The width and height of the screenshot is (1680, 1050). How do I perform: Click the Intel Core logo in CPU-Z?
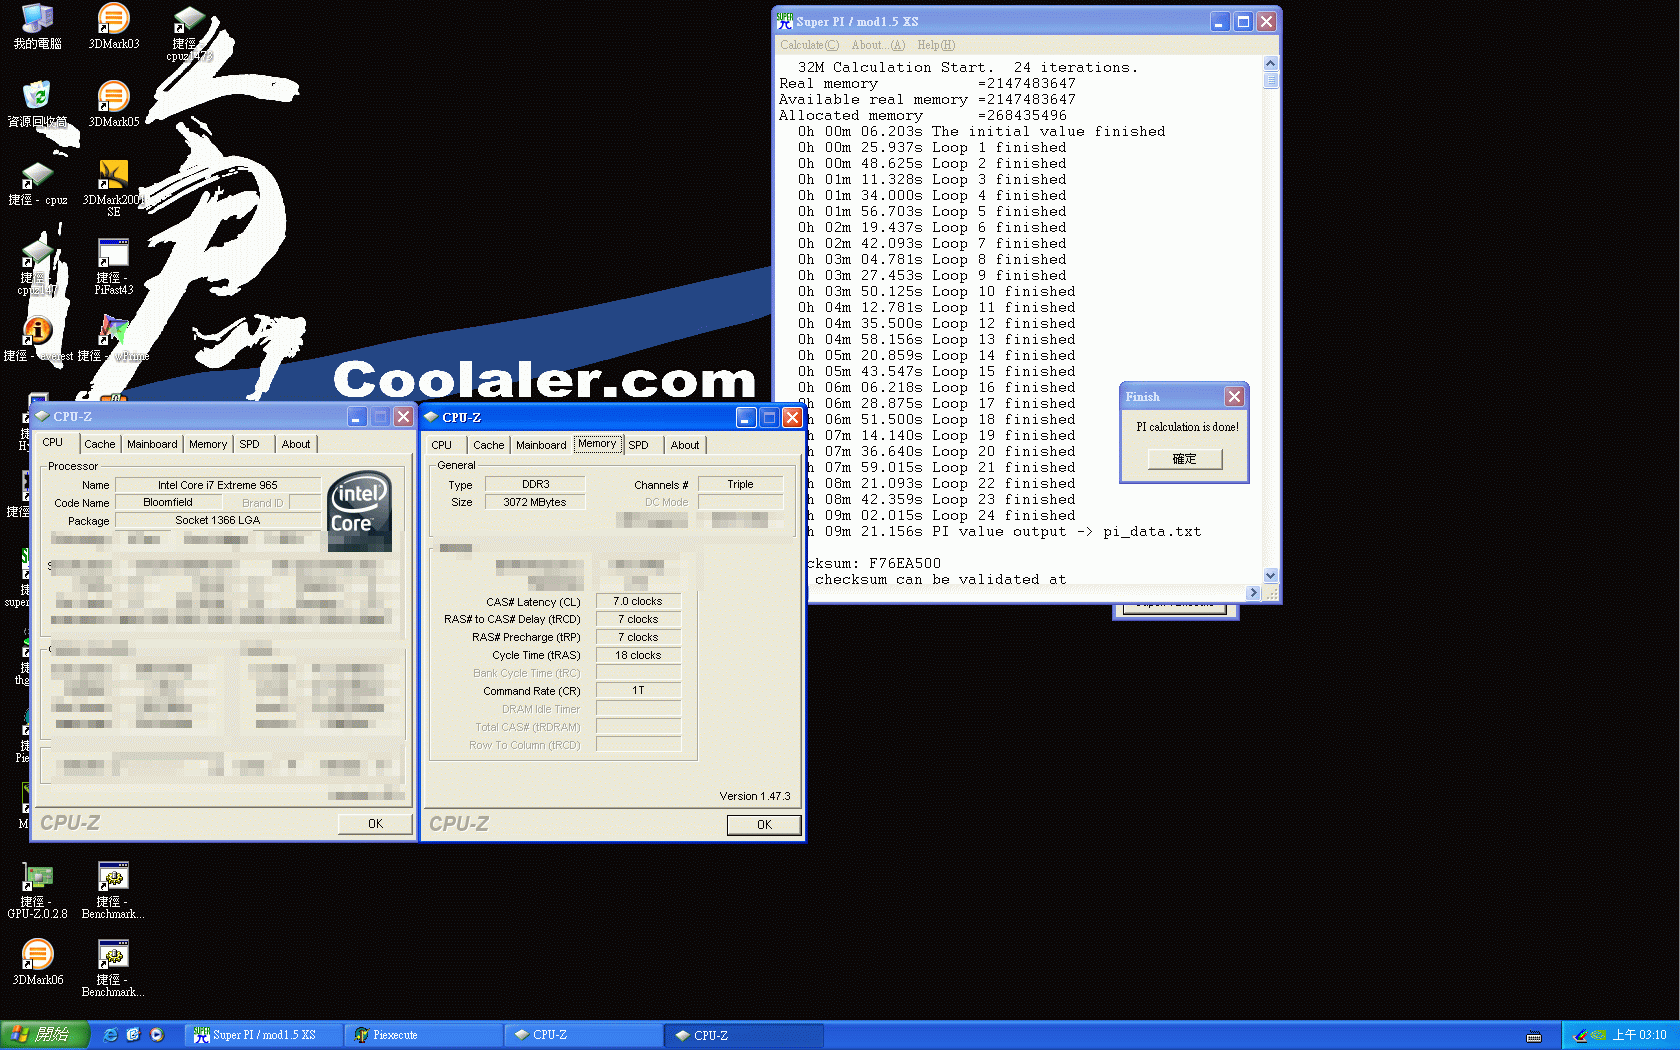coord(360,510)
